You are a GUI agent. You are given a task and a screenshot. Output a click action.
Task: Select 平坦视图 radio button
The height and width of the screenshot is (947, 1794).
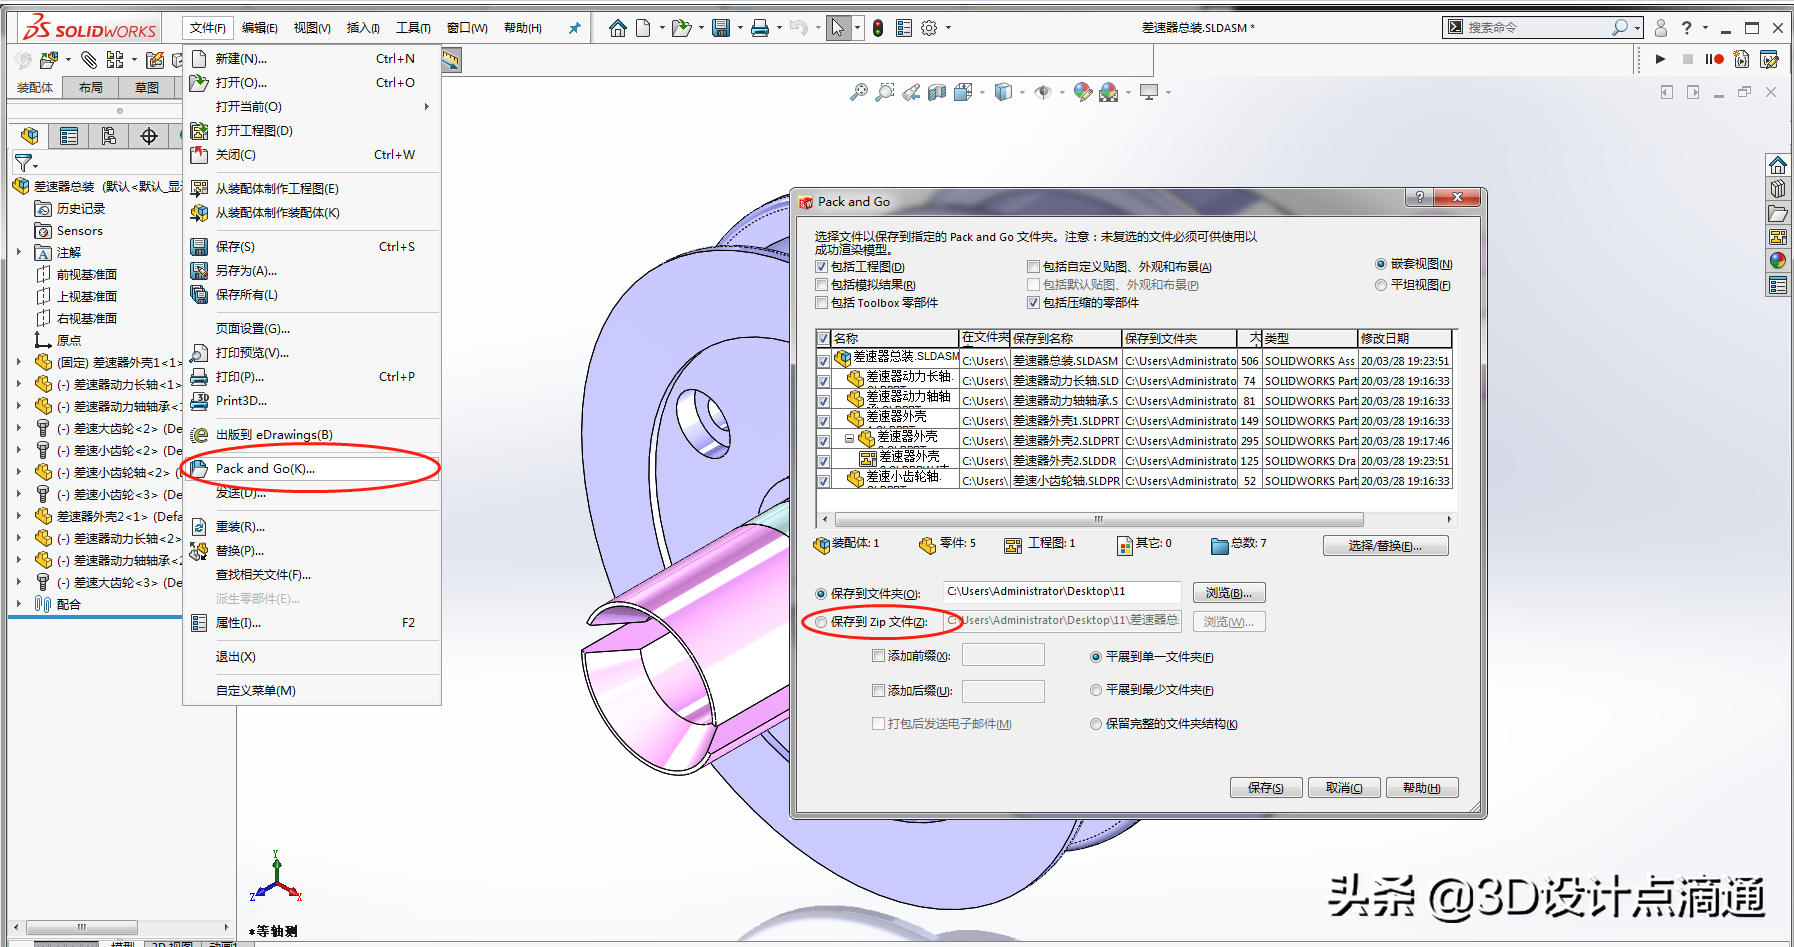1380,285
